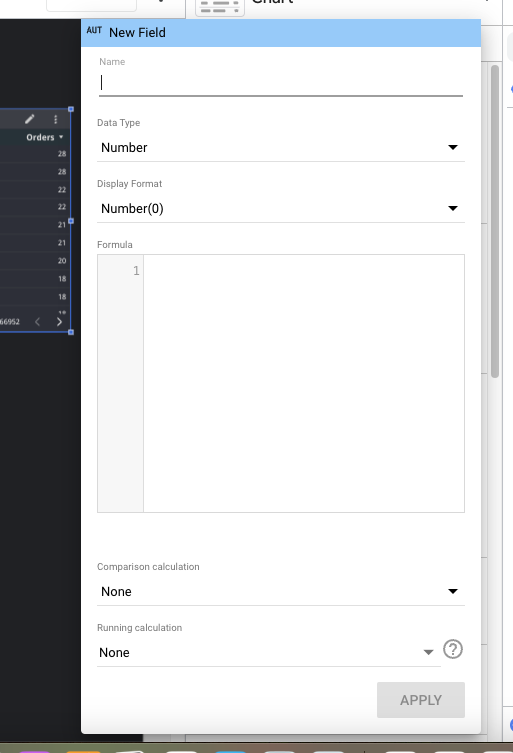This screenshot has width=513, height=753.
Task: Click the Name input field
Action: coord(281,83)
